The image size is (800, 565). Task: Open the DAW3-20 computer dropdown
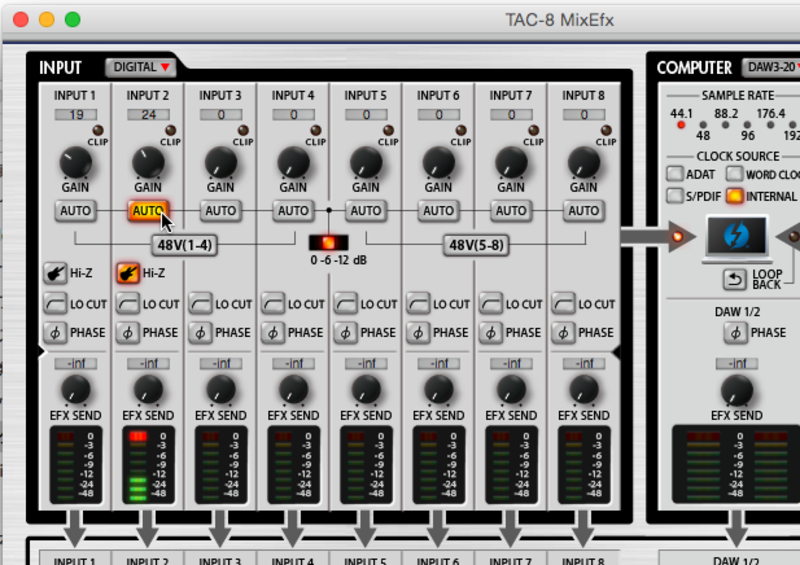[771, 67]
